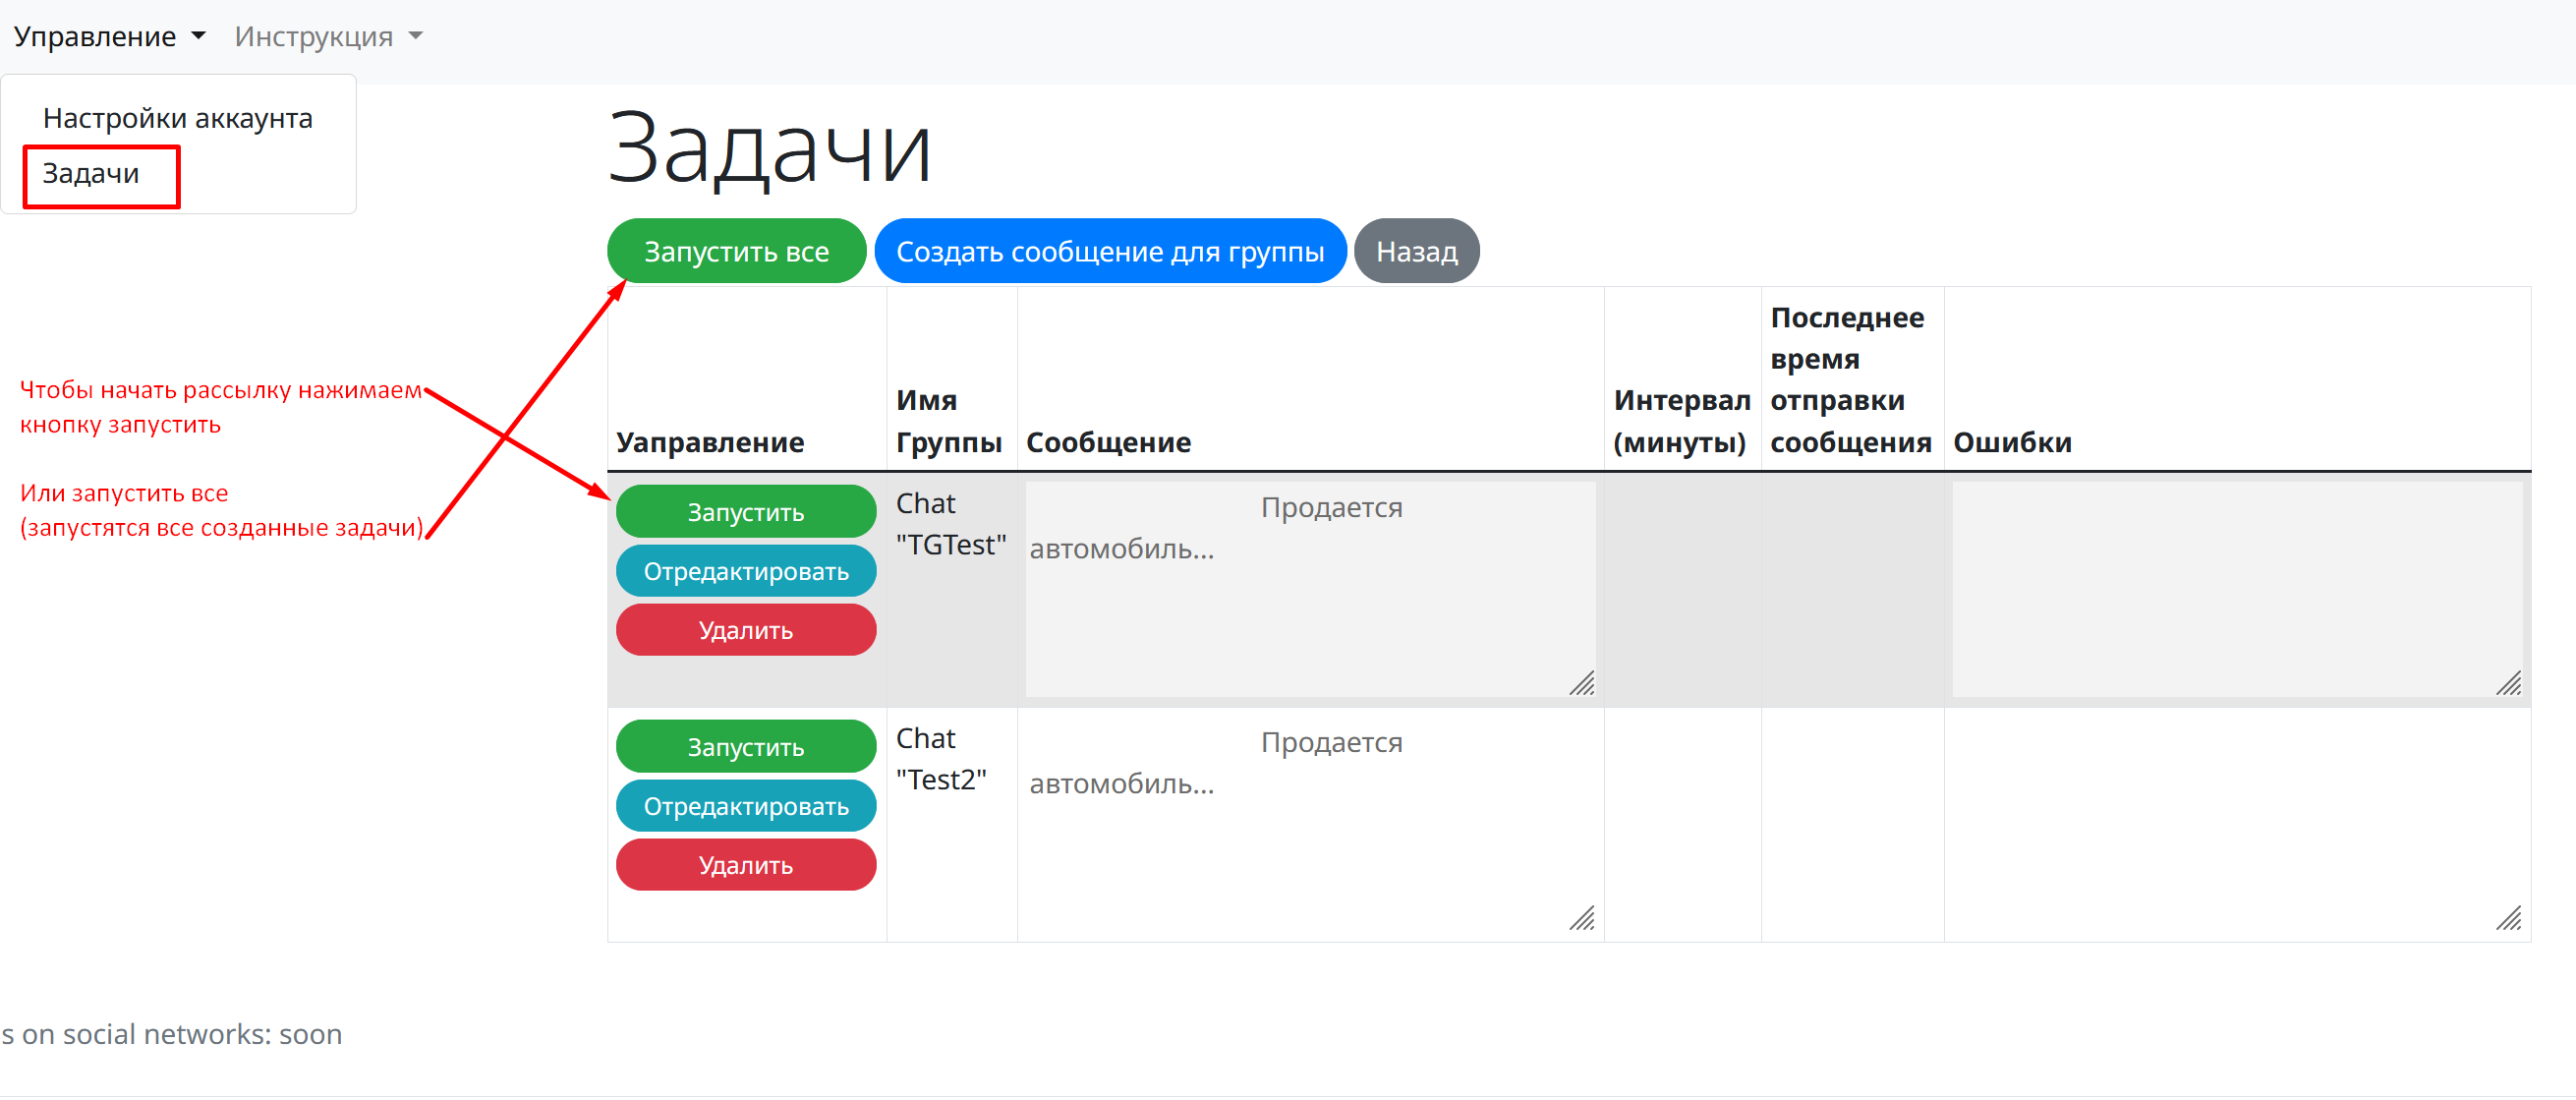This screenshot has height=1100, width=2576.
Task: Go back with the Назад button
Action: 1415,251
